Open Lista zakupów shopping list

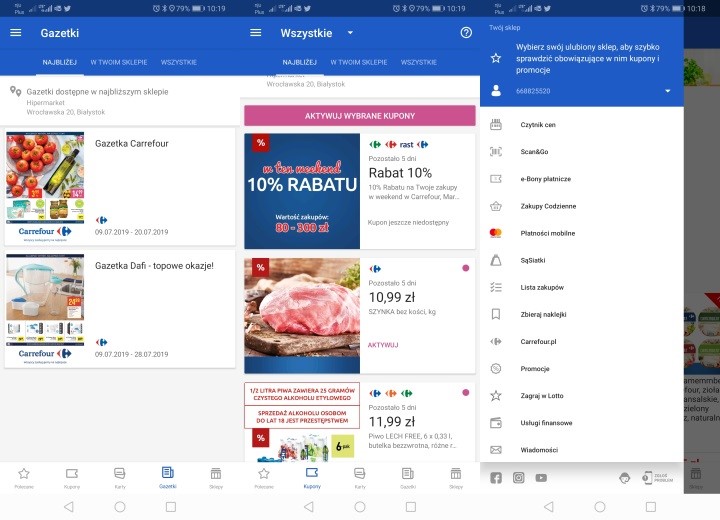tap(543, 287)
